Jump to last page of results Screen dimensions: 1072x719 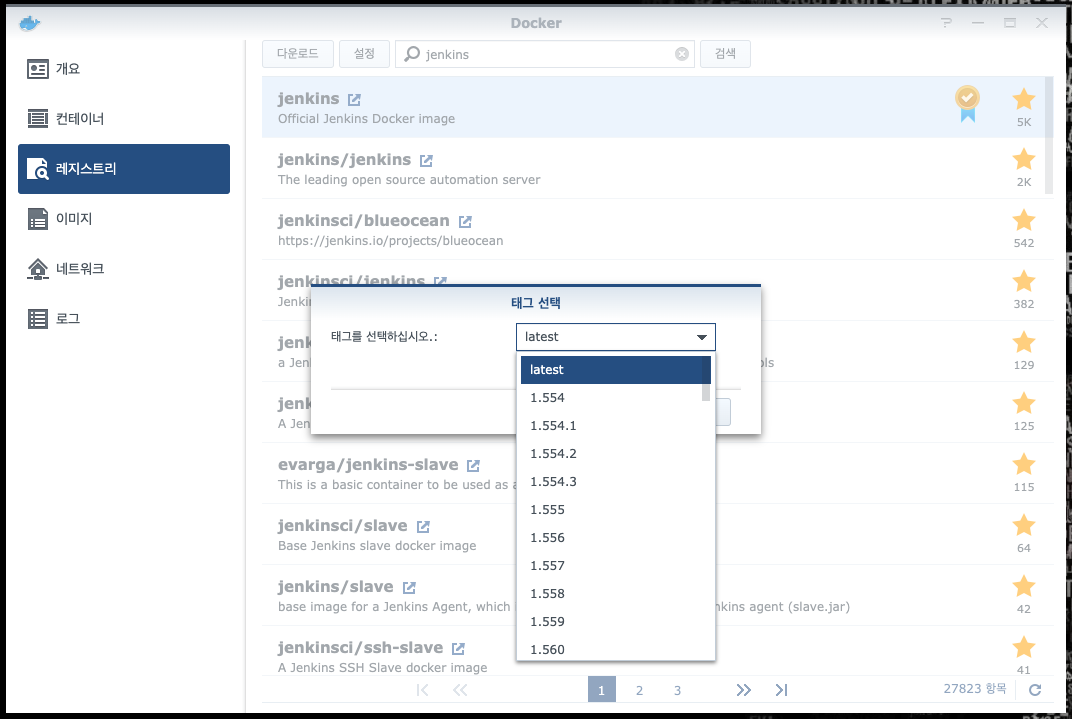(781, 690)
